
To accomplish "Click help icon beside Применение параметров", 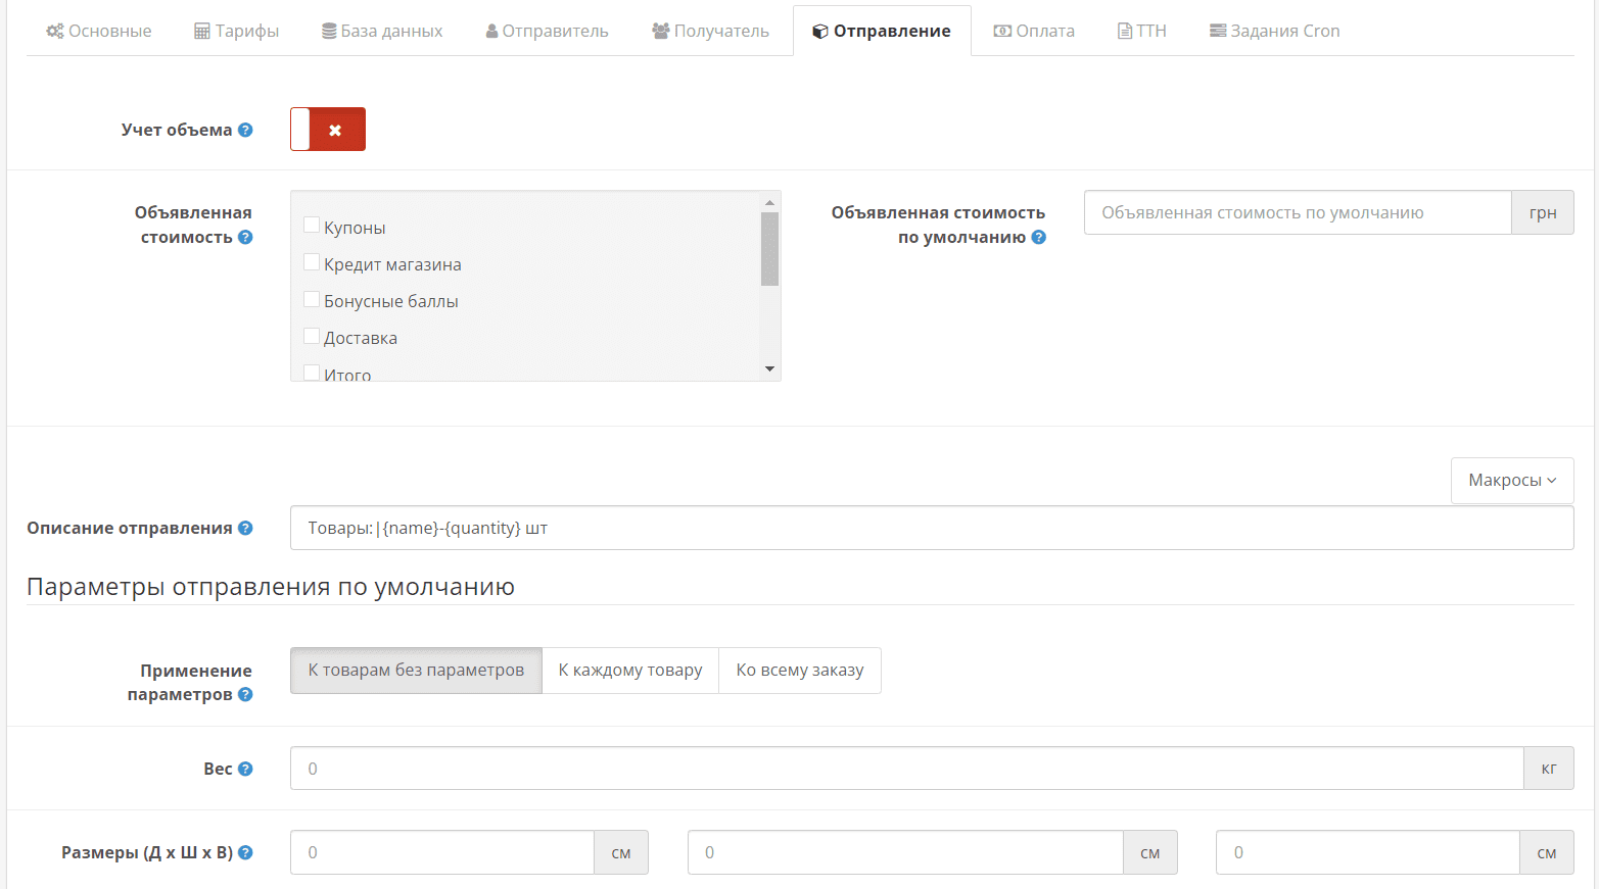I will 245,694.
